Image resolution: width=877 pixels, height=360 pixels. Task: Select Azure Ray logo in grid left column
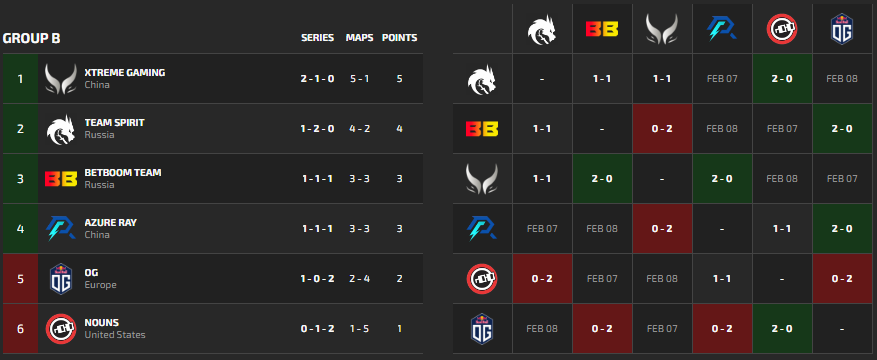click(482, 229)
